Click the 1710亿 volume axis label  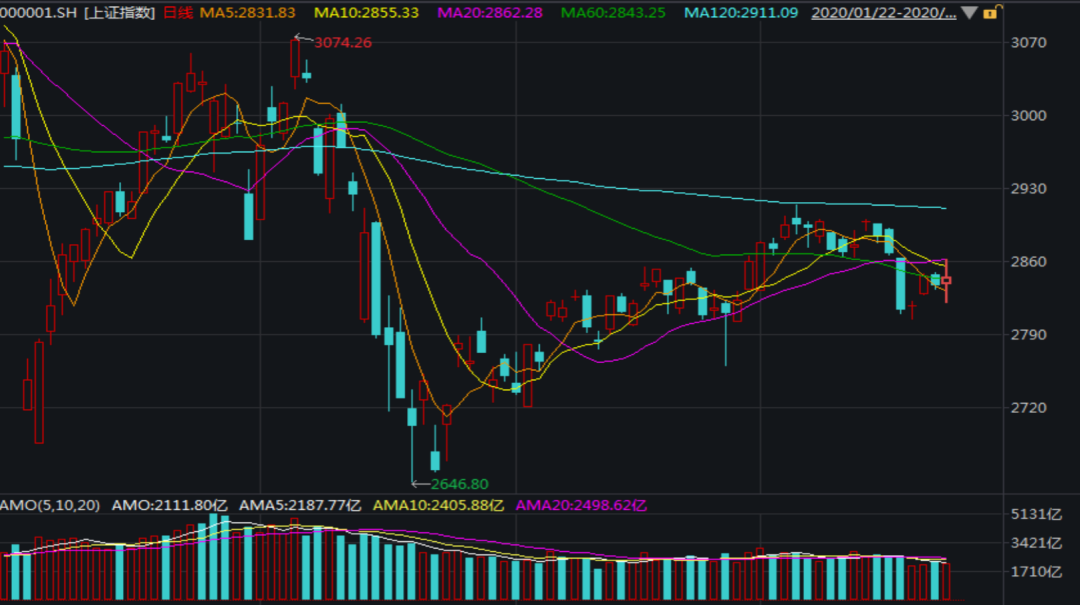pyautogui.click(x=1036, y=571)
